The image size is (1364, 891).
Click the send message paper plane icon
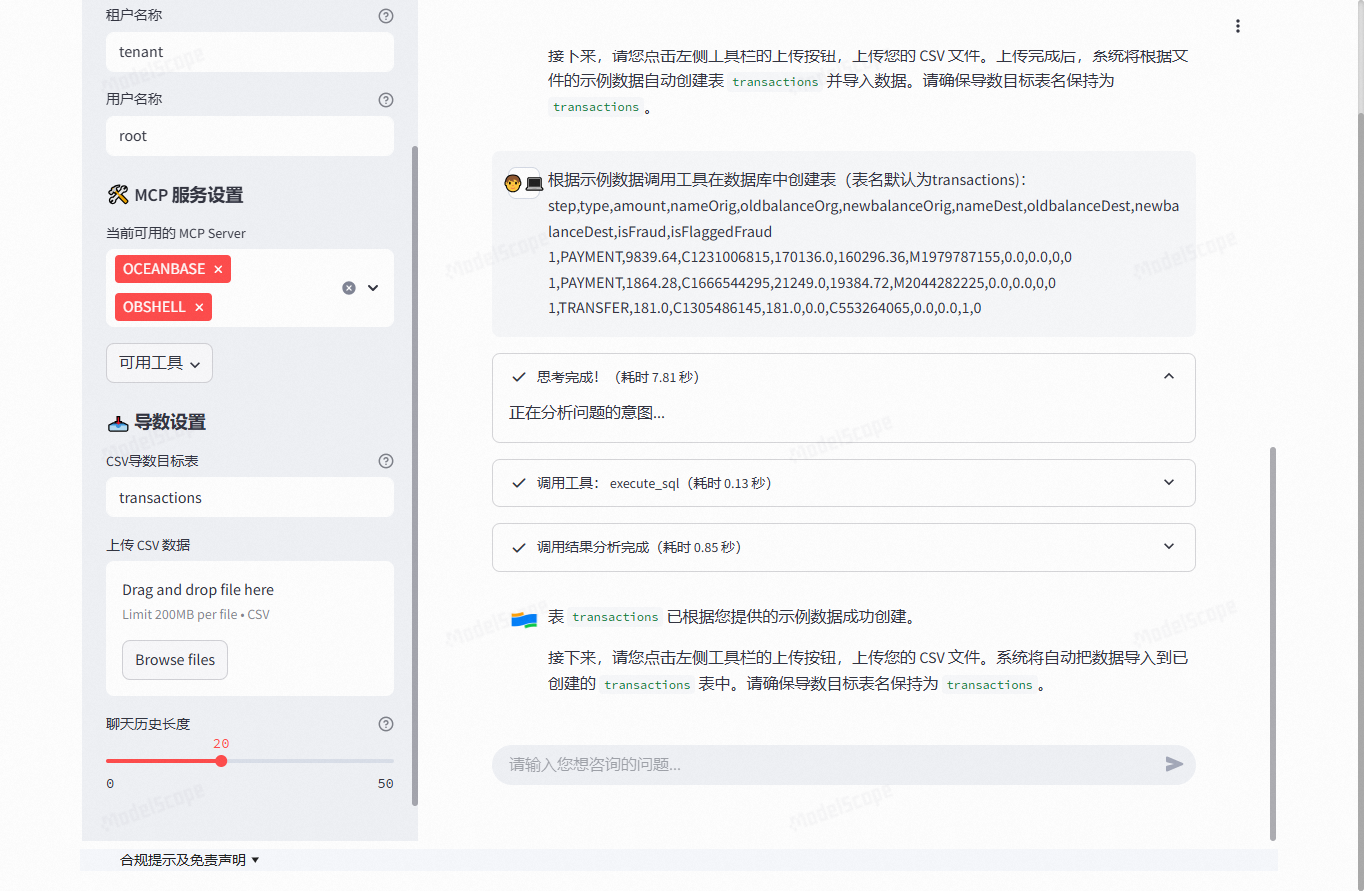(x=1174, y=764)
